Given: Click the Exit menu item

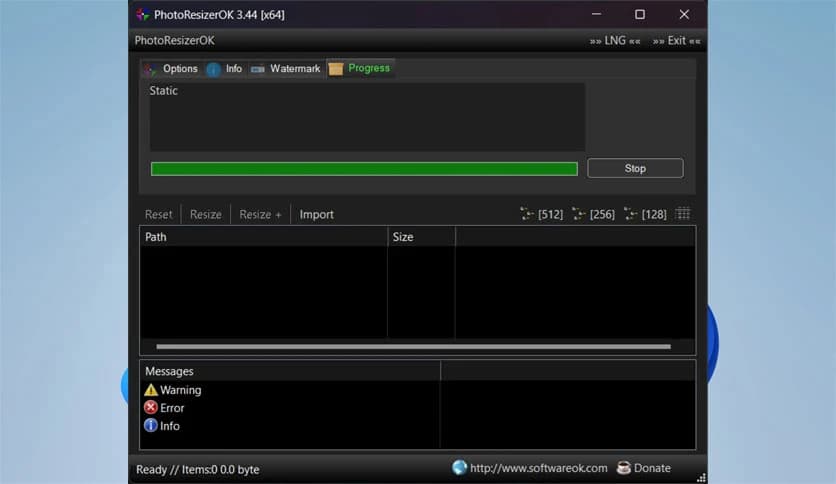Looking at the screenshot, I should [676, 41].
